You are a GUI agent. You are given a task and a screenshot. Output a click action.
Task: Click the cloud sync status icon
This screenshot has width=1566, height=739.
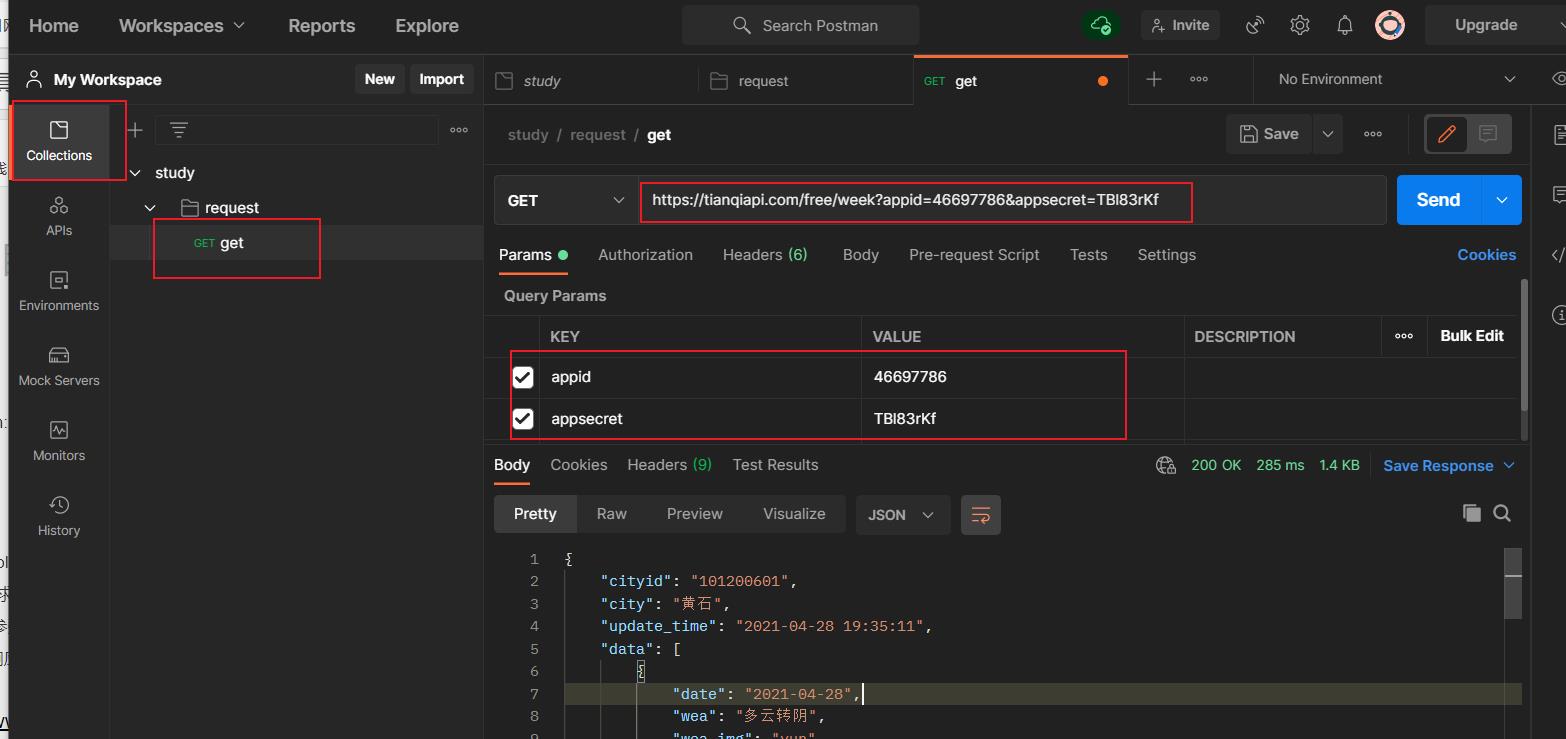click(1101, 25)
